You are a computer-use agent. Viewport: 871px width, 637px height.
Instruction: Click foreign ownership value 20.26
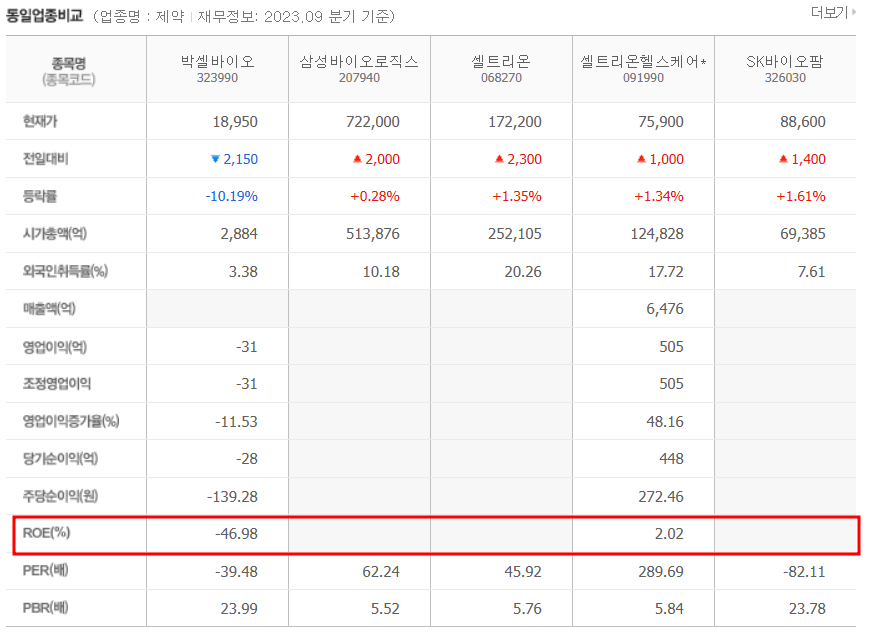(x=523, y=272)
